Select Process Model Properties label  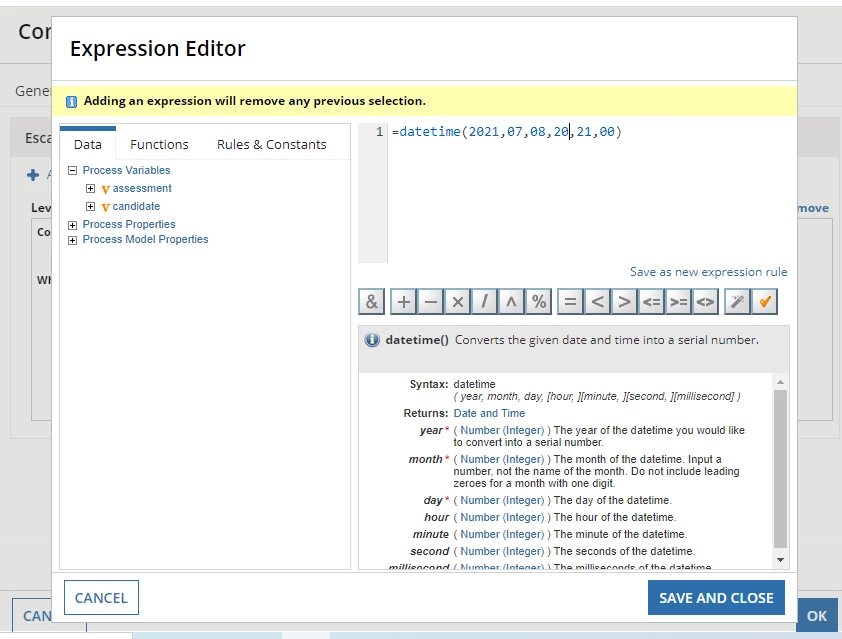click(x=146, y=239)
